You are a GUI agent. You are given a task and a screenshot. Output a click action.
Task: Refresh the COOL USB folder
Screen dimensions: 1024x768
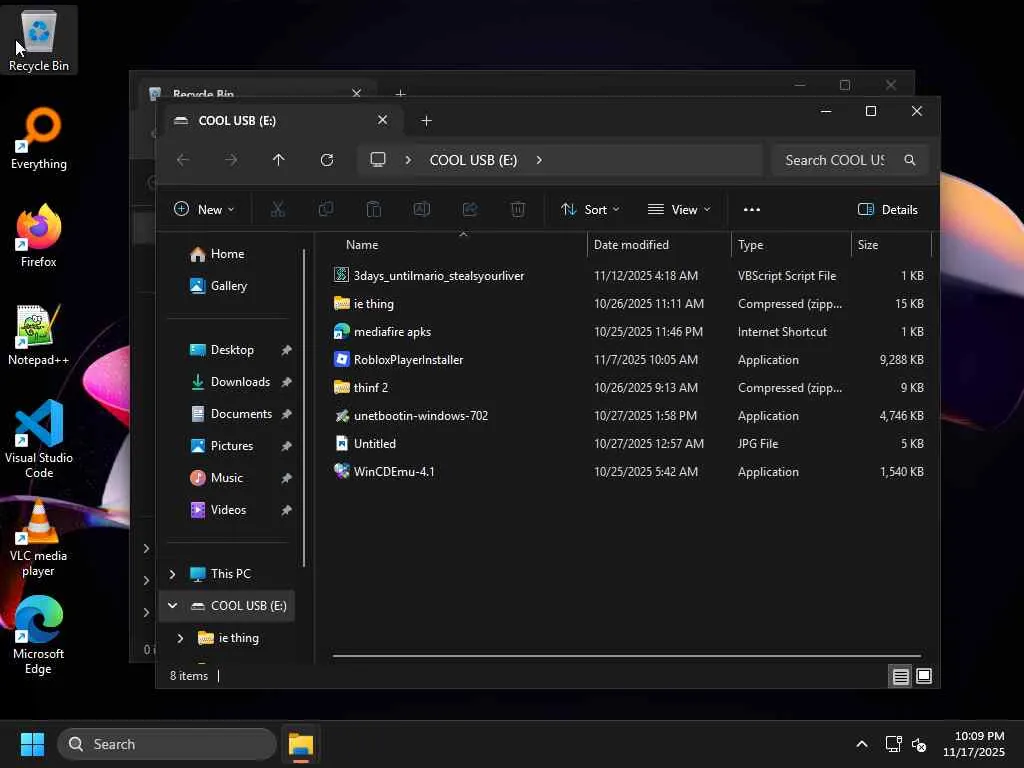pos(327,160)
